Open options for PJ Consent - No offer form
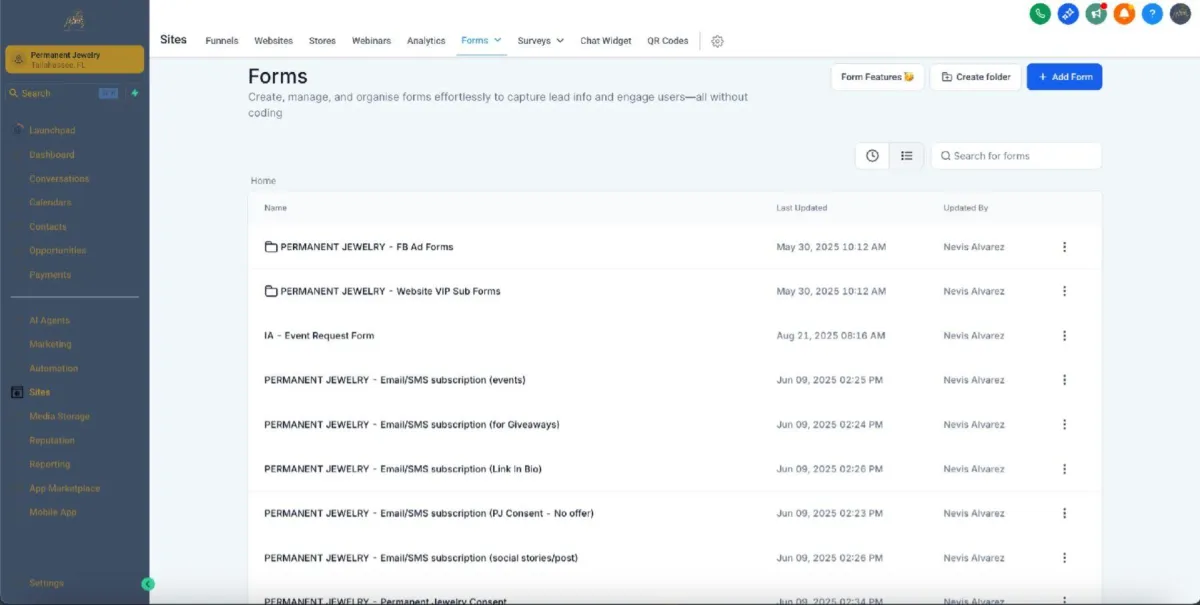 click(1064, 513)
